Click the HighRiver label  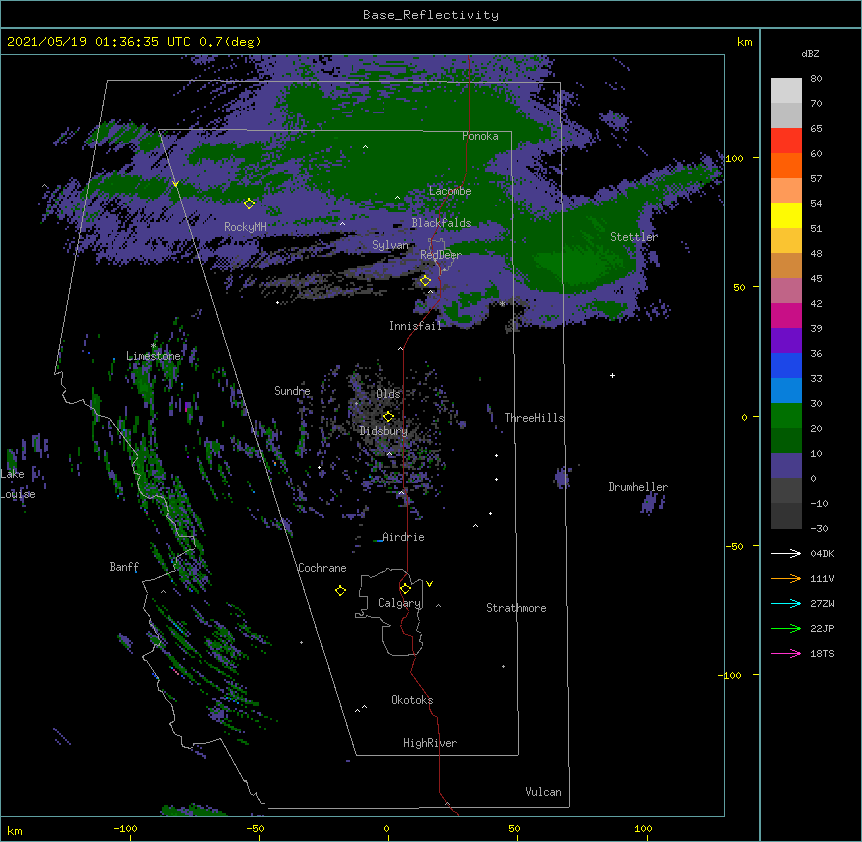click(430, 743)
